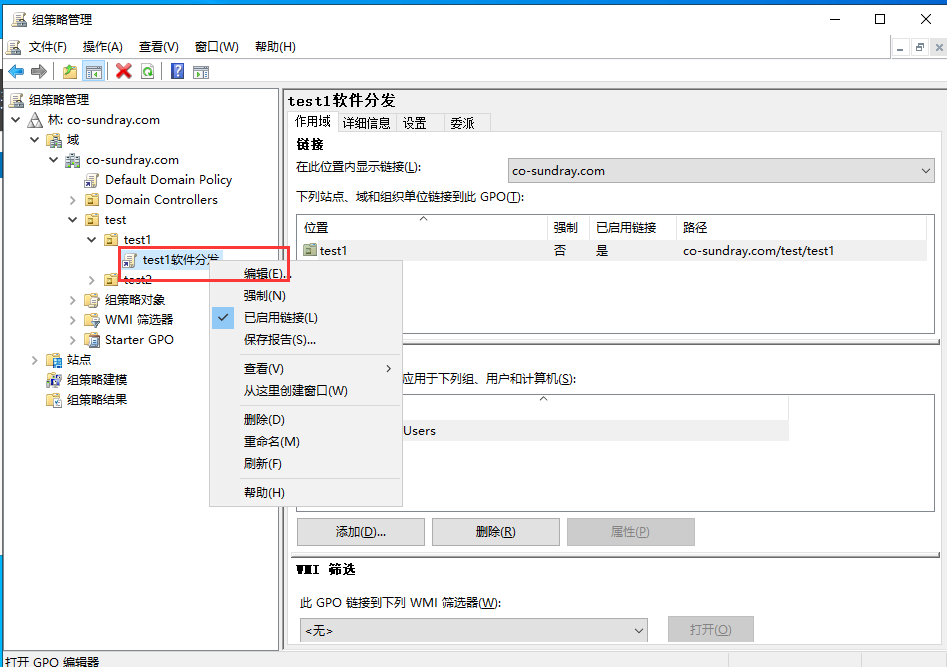
Task: Expand the 组策略对象 node
Action: [72, 300]
